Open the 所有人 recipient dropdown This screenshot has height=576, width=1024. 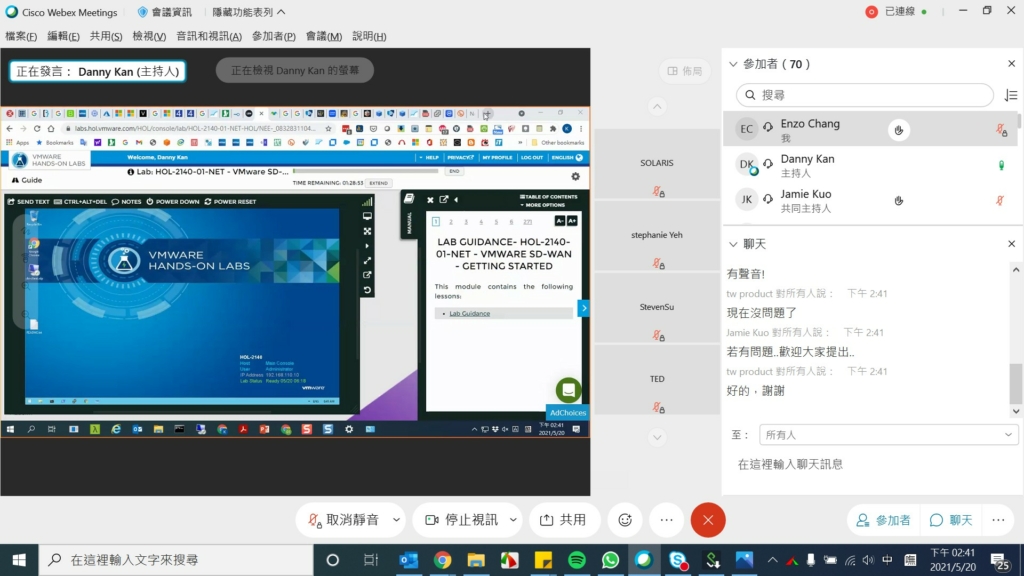pyautogui.click(x=888, y=435)
